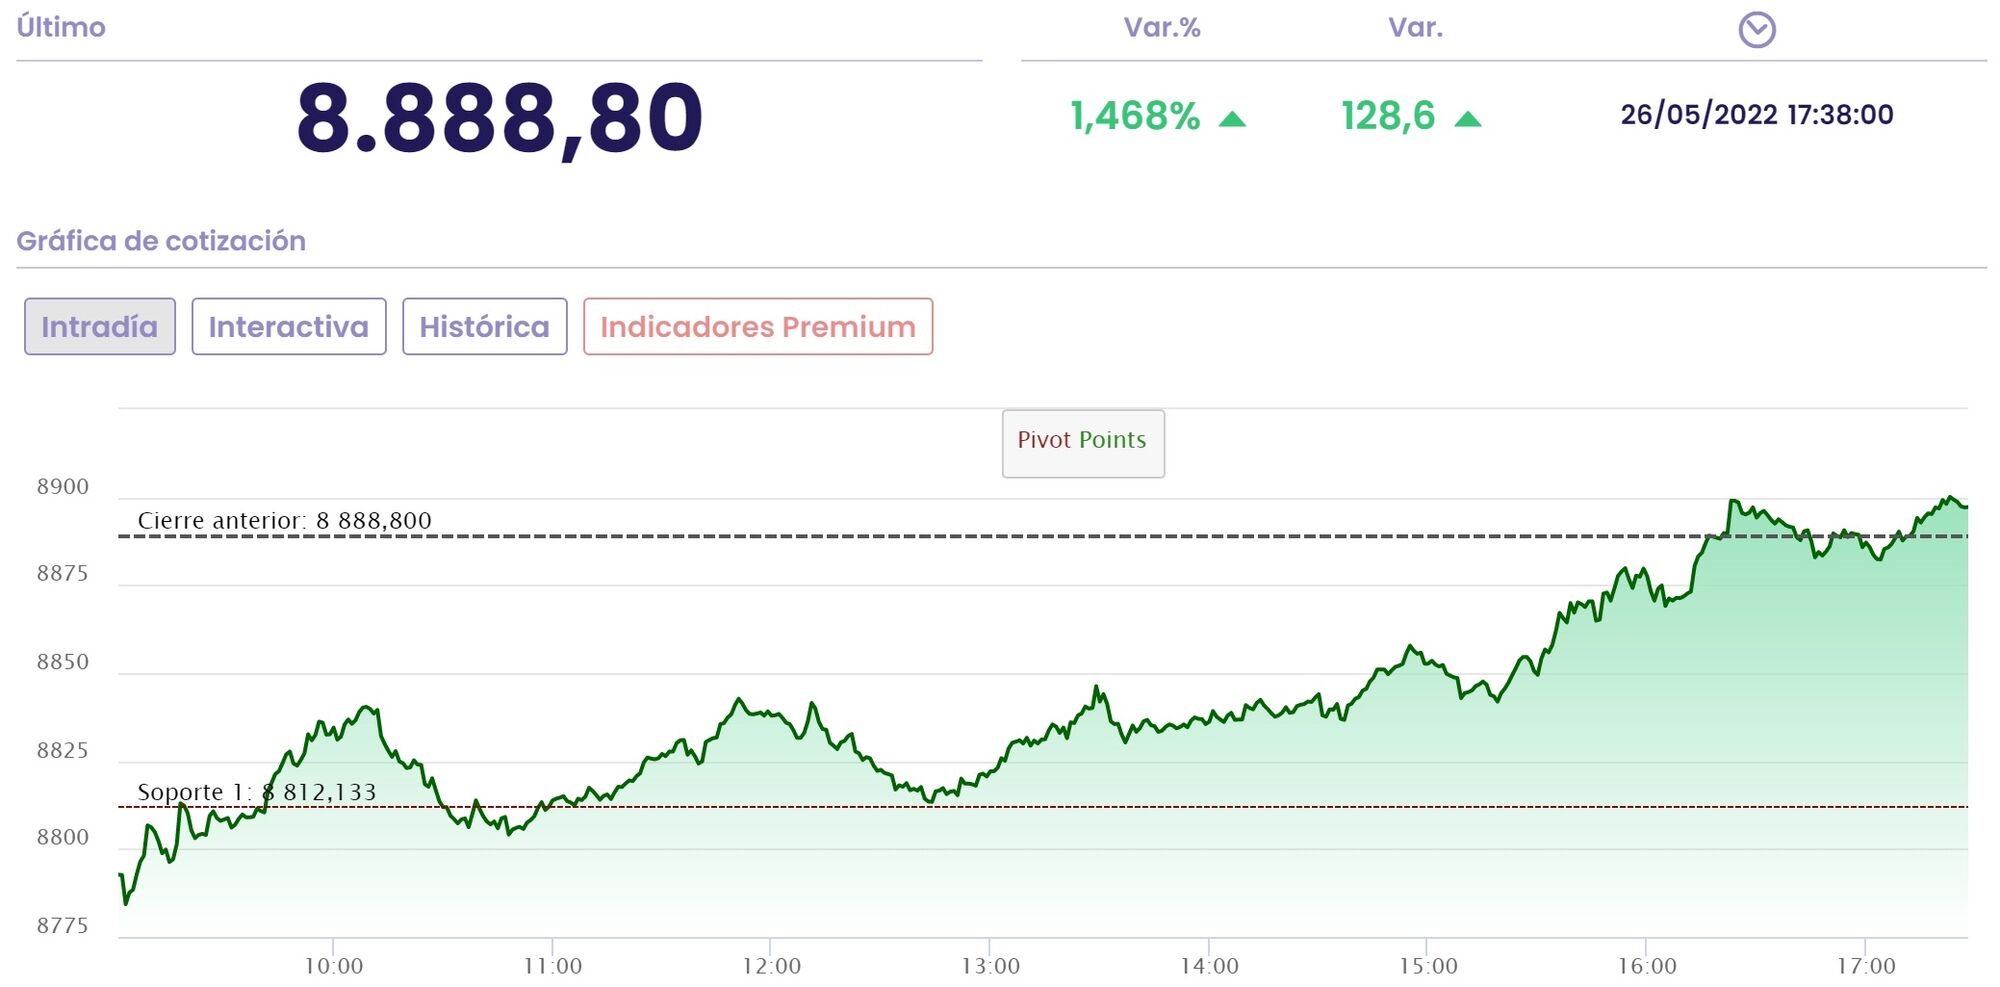Click the 8900 price axis label
2000x987 pixels.
point(63,487)
